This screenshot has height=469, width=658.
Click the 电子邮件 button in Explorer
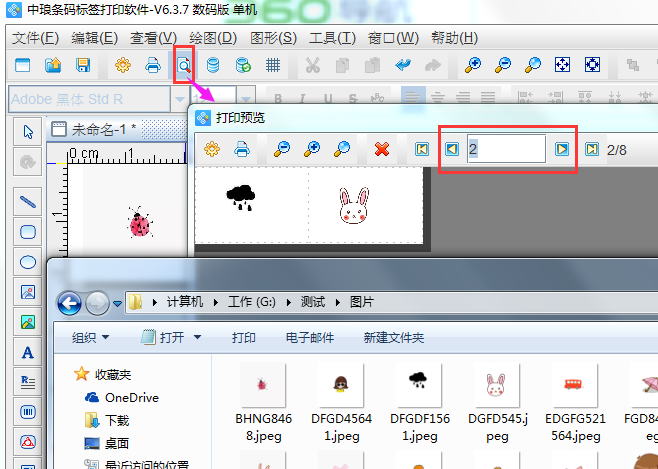(309, 338)
